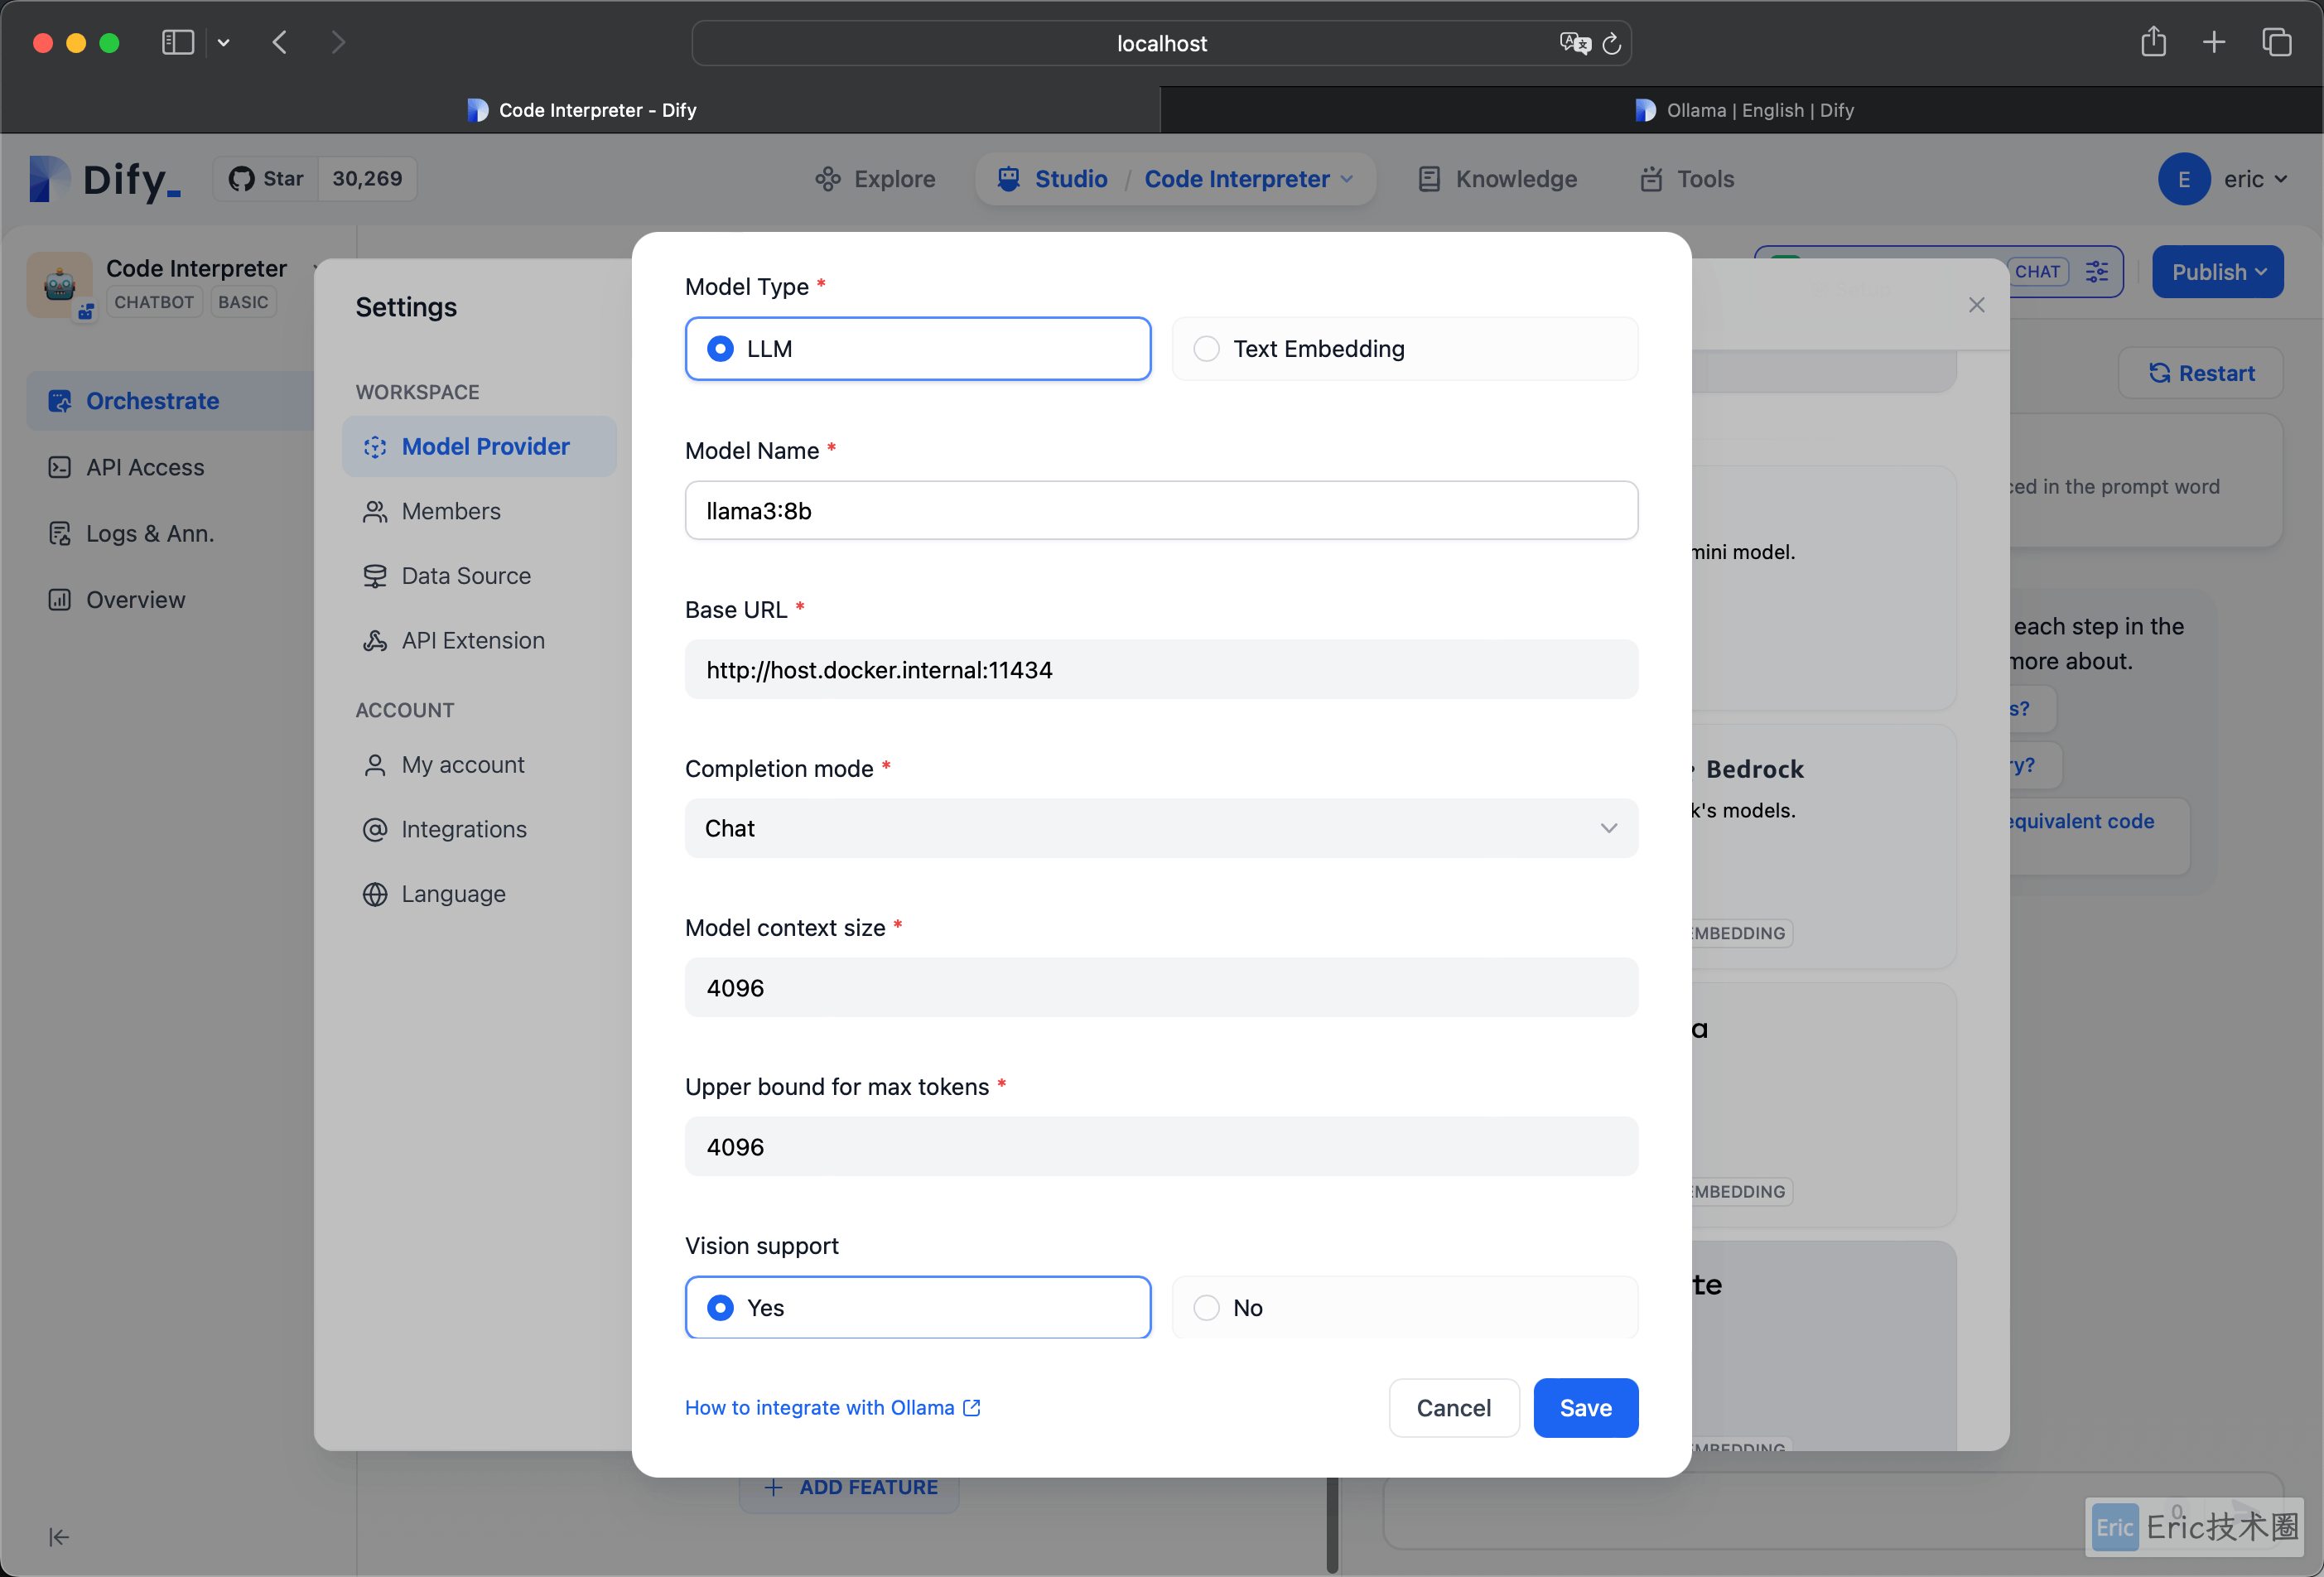Open the Completion mode dropdown
The image size is (2324, 1577).
1161,828
